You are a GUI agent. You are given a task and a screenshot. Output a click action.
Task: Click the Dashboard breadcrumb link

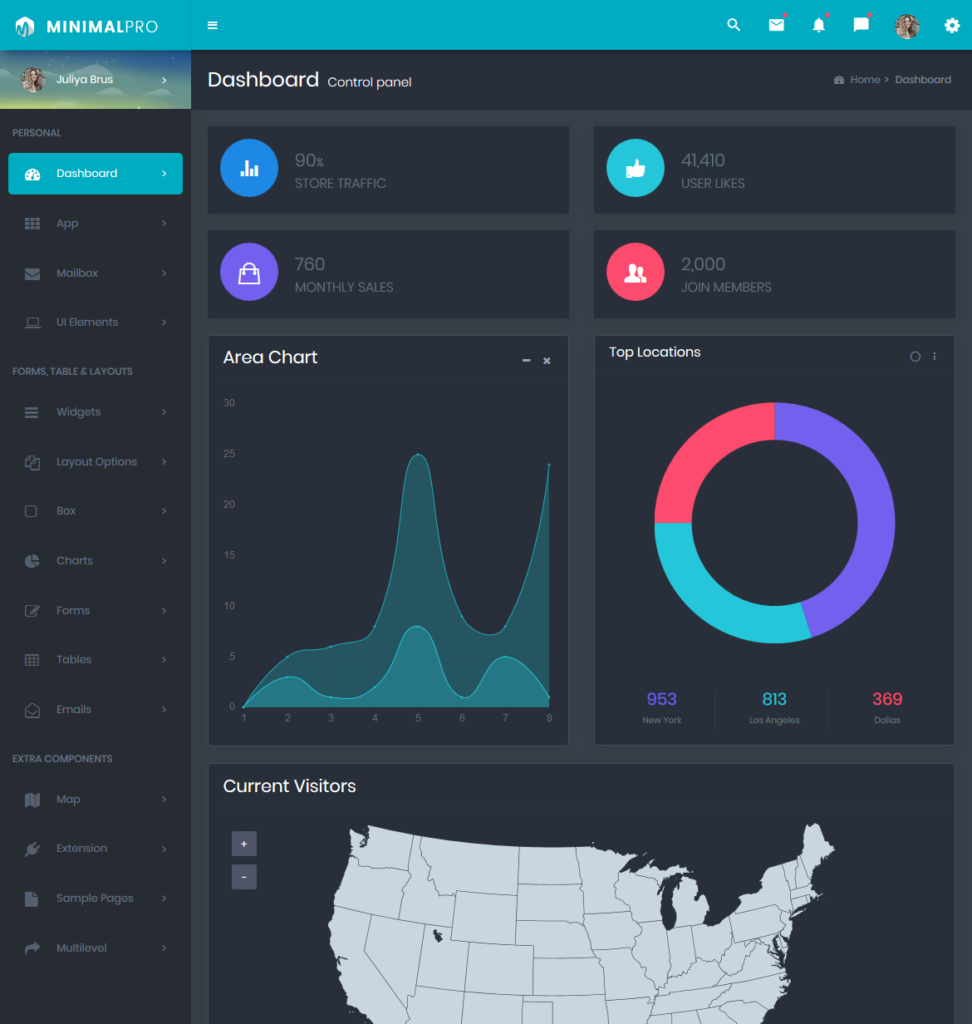click(x=923, y=80)
